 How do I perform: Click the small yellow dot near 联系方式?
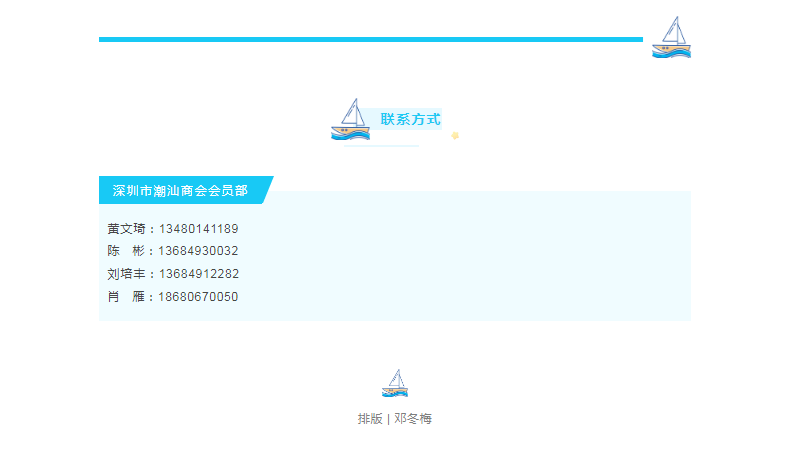coord(455,136)
